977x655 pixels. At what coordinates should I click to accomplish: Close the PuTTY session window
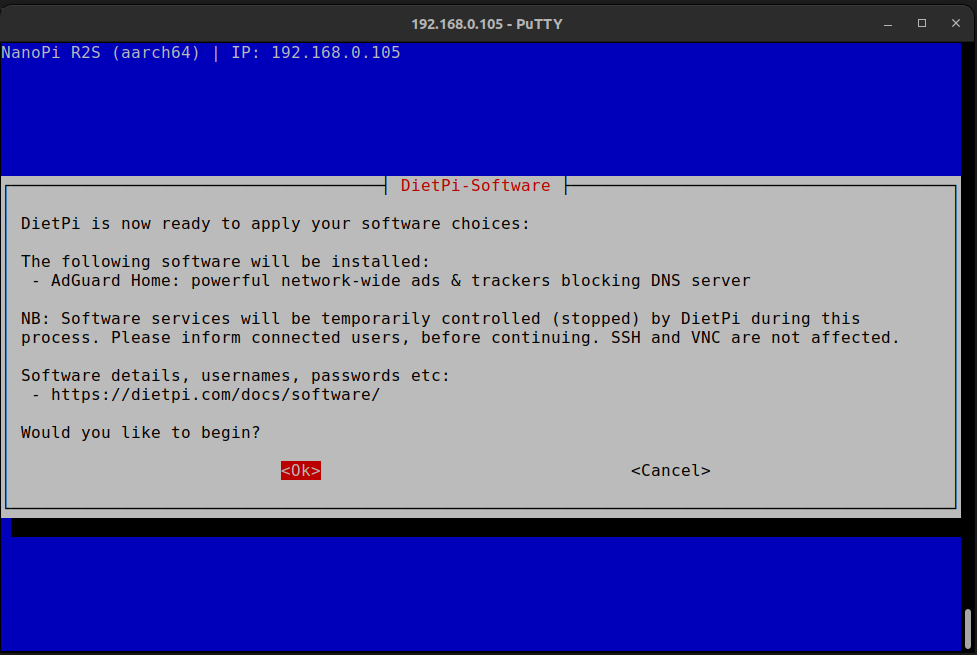(x=956, y=23)
